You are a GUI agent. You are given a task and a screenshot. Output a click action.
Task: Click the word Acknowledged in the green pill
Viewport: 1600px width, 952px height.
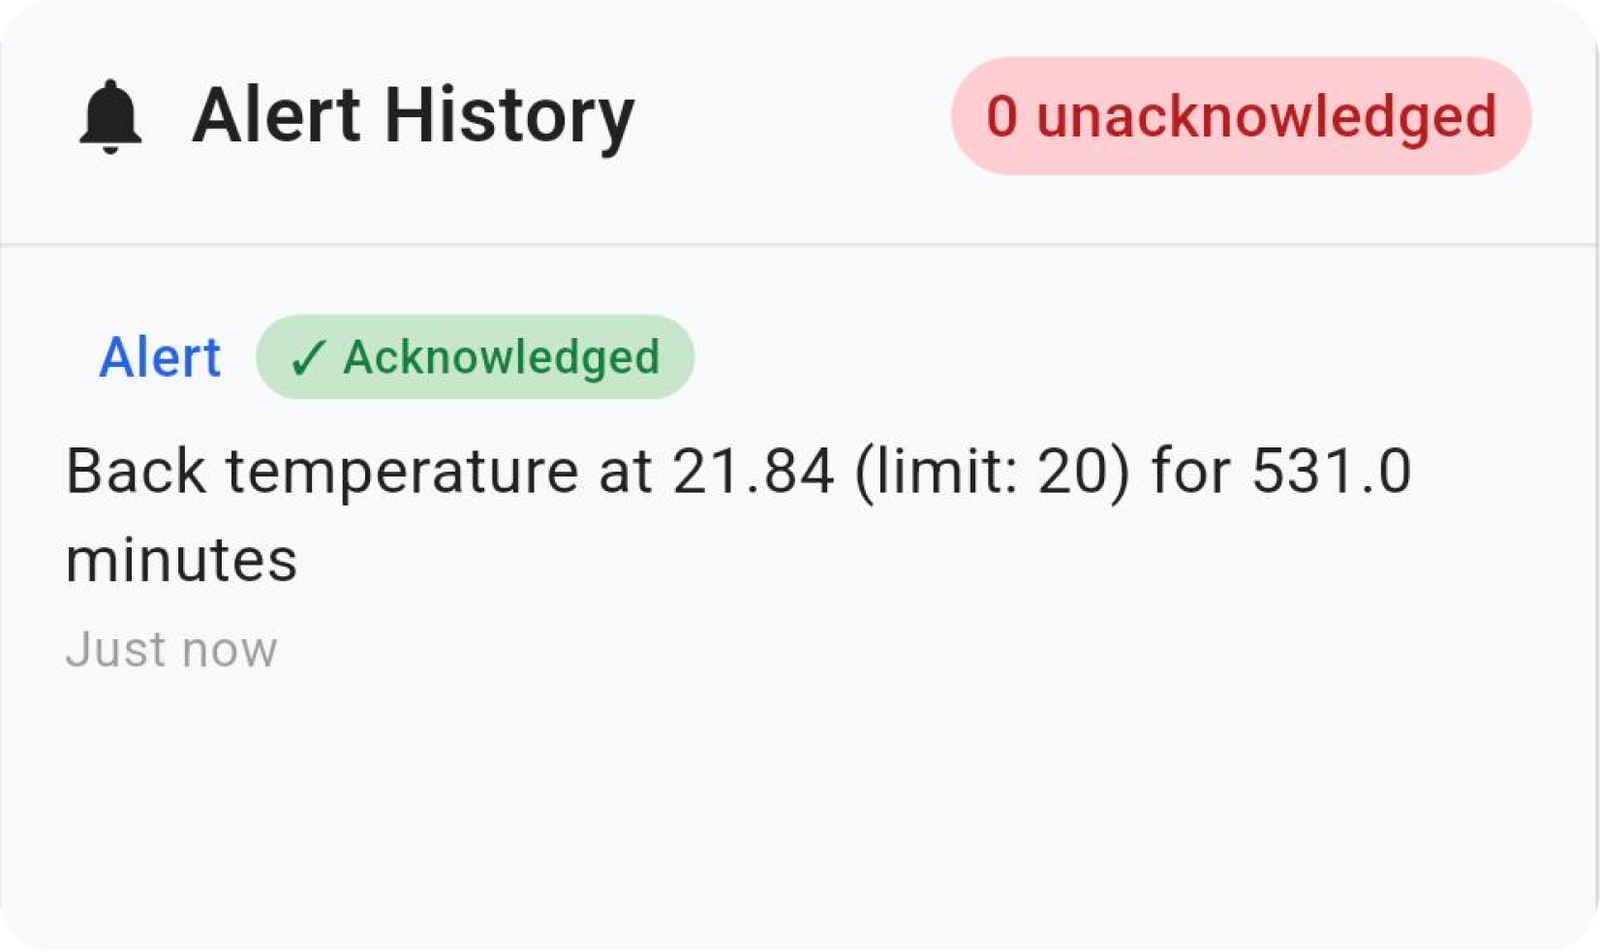click(x=502, y=358)
